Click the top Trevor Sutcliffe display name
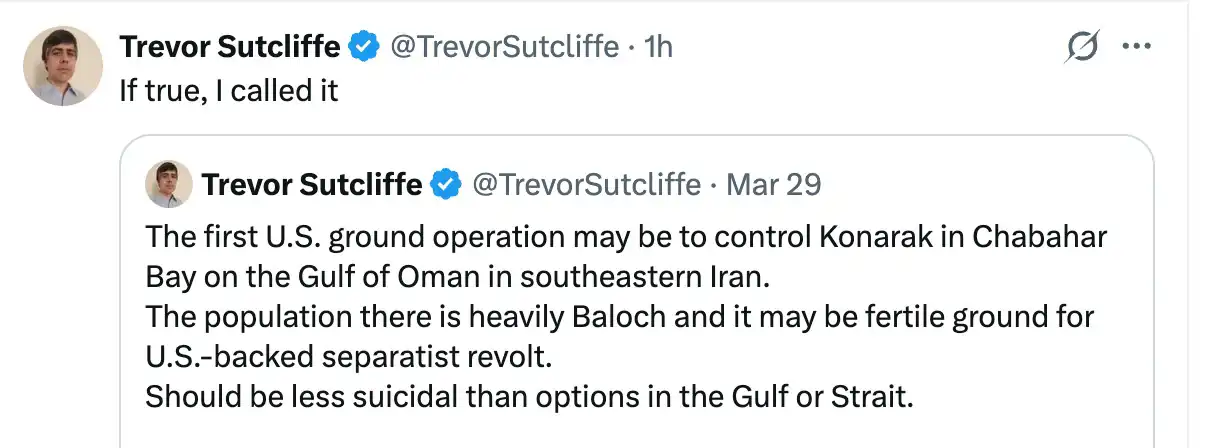 [230, 46]
